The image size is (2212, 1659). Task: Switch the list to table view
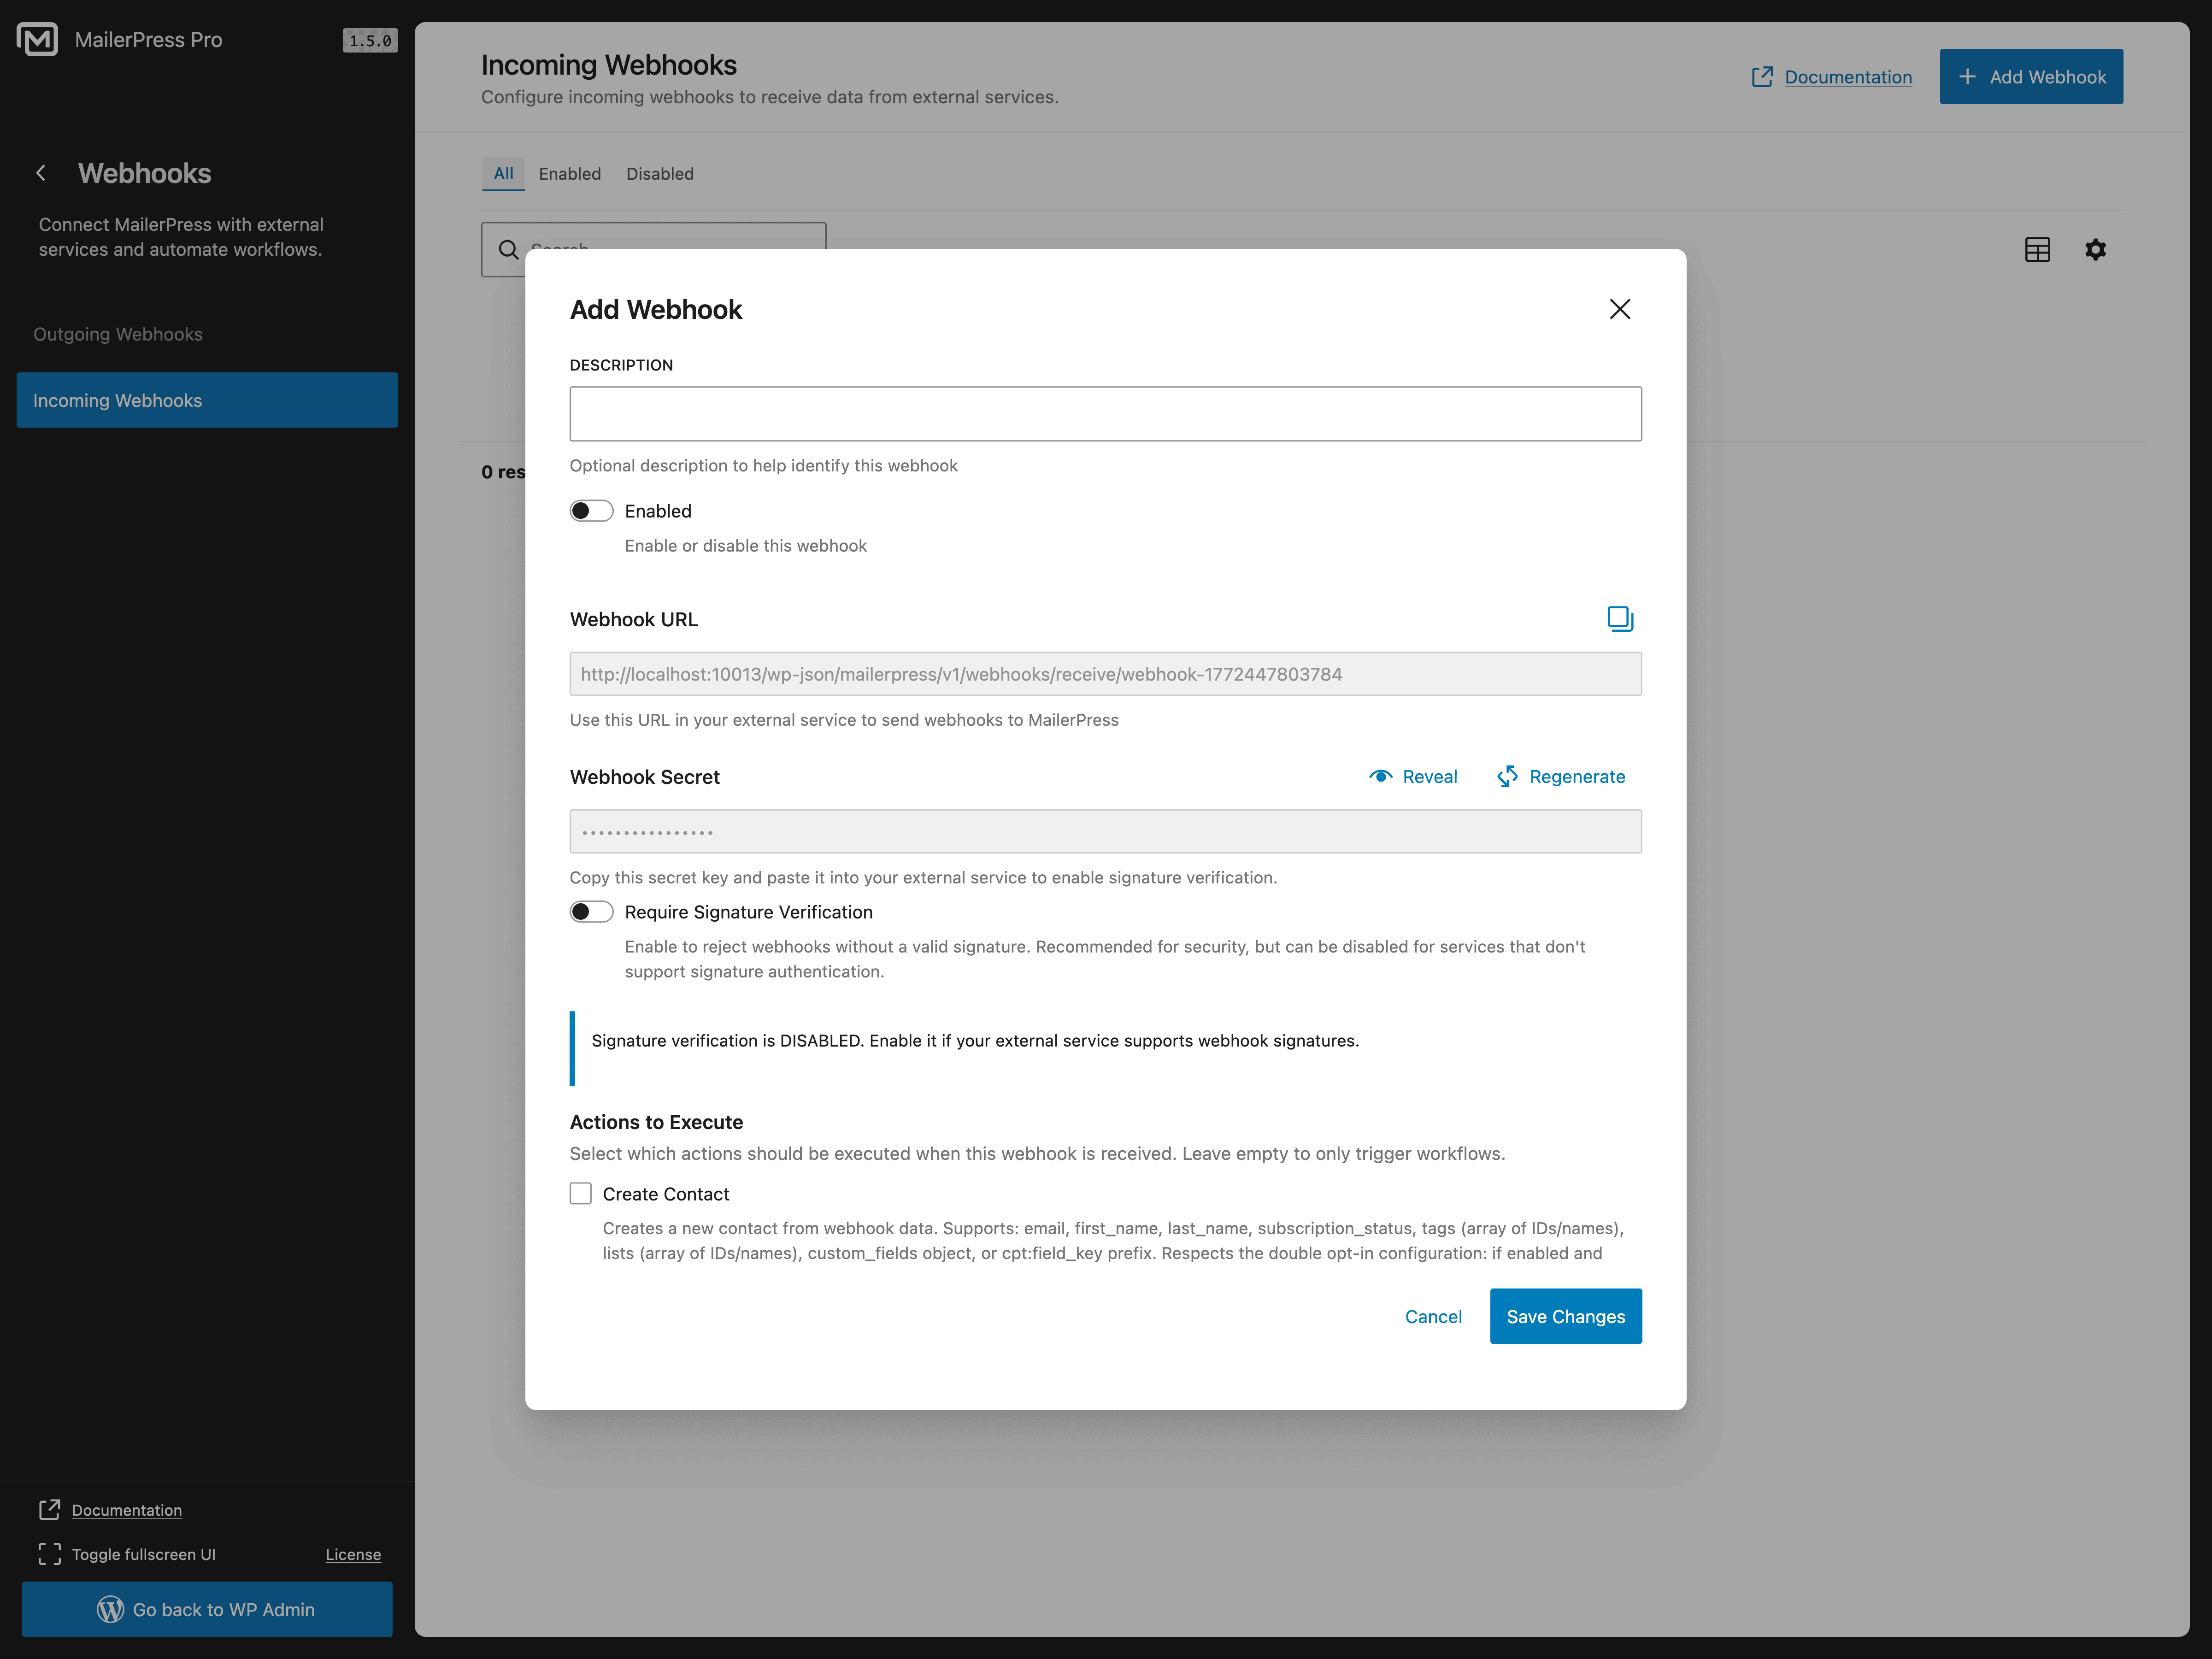click(x=2038, y=249)
